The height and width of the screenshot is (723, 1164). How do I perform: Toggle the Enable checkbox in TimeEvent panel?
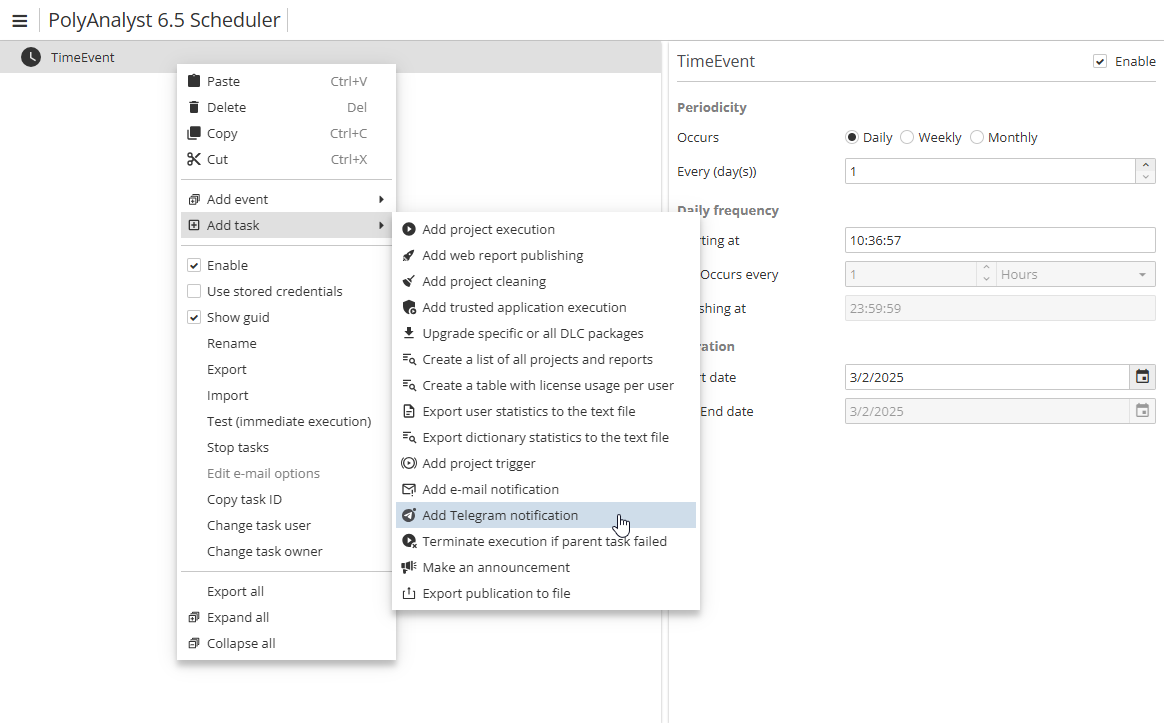(1100, 62)
